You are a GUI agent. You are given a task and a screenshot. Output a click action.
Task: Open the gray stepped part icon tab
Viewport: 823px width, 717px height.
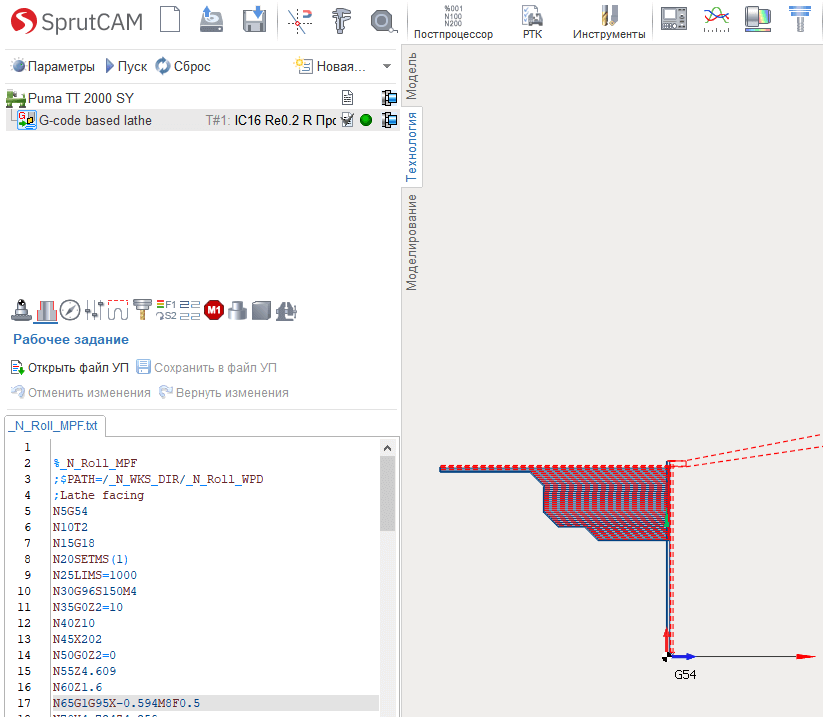(237, 310)
